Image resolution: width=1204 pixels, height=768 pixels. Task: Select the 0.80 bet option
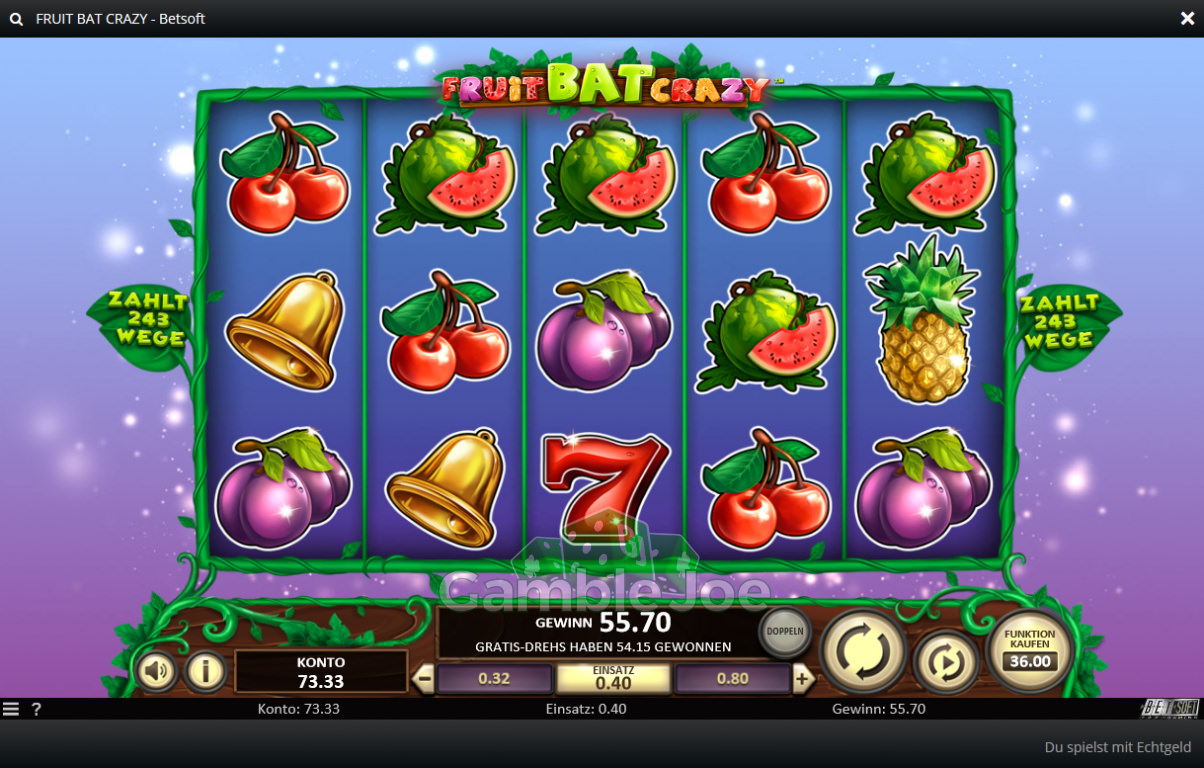(732, 679)
